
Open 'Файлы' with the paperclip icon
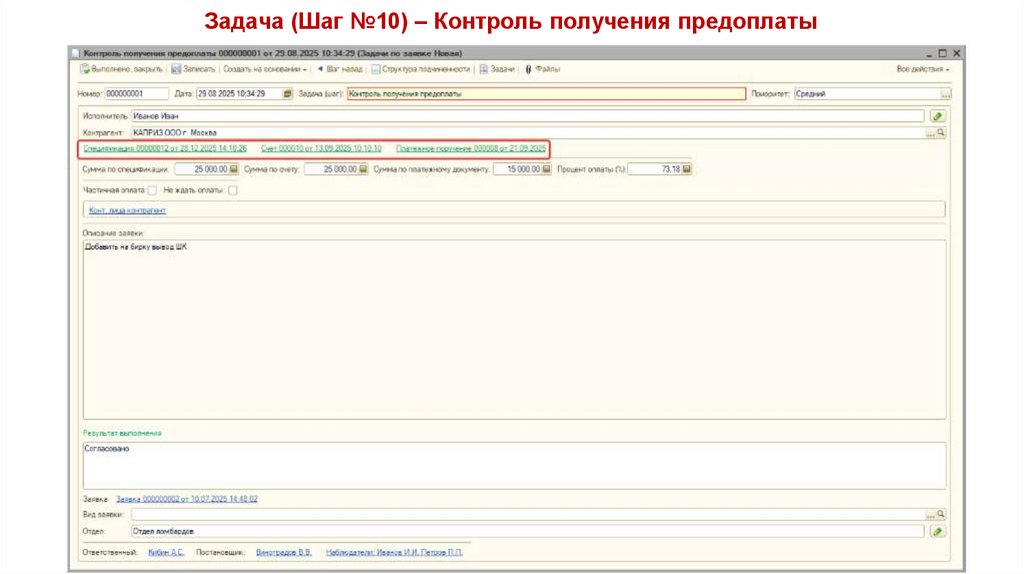[x=543, y=69]
